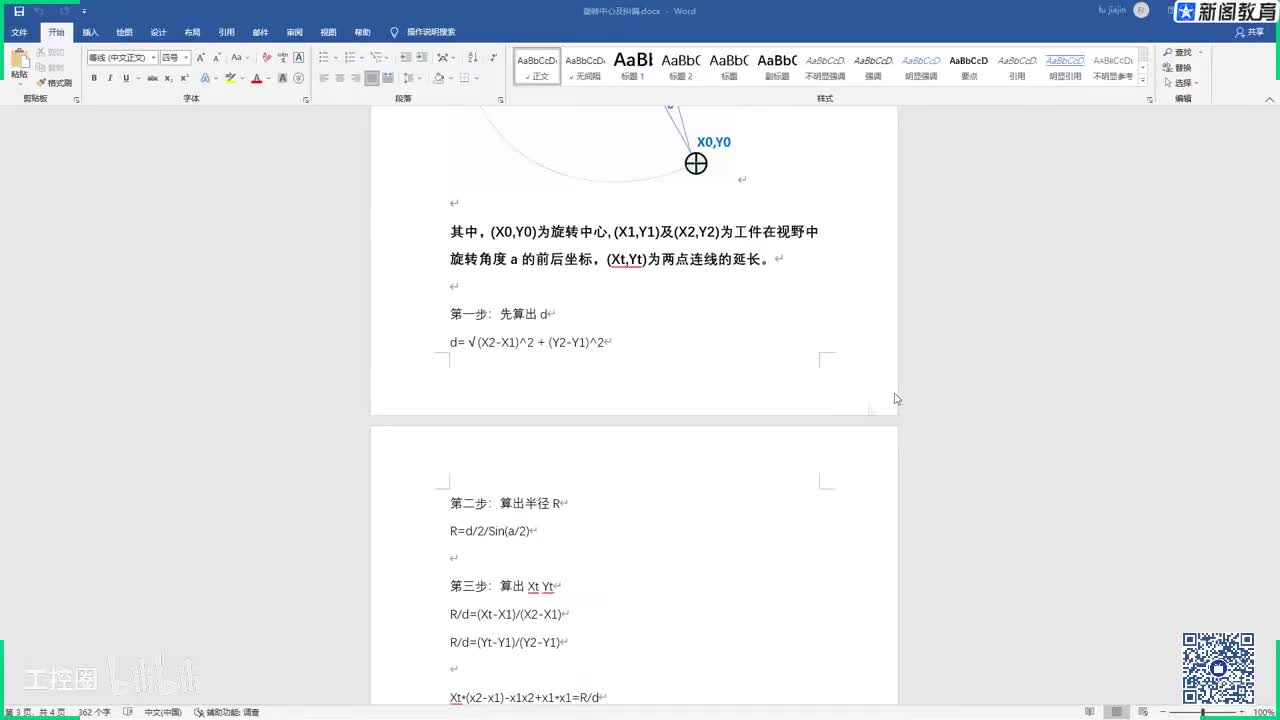This screenshot has height=720, width=1280.
Task: Click the word count (362 个字) in status bar
Action: point(94,712)
